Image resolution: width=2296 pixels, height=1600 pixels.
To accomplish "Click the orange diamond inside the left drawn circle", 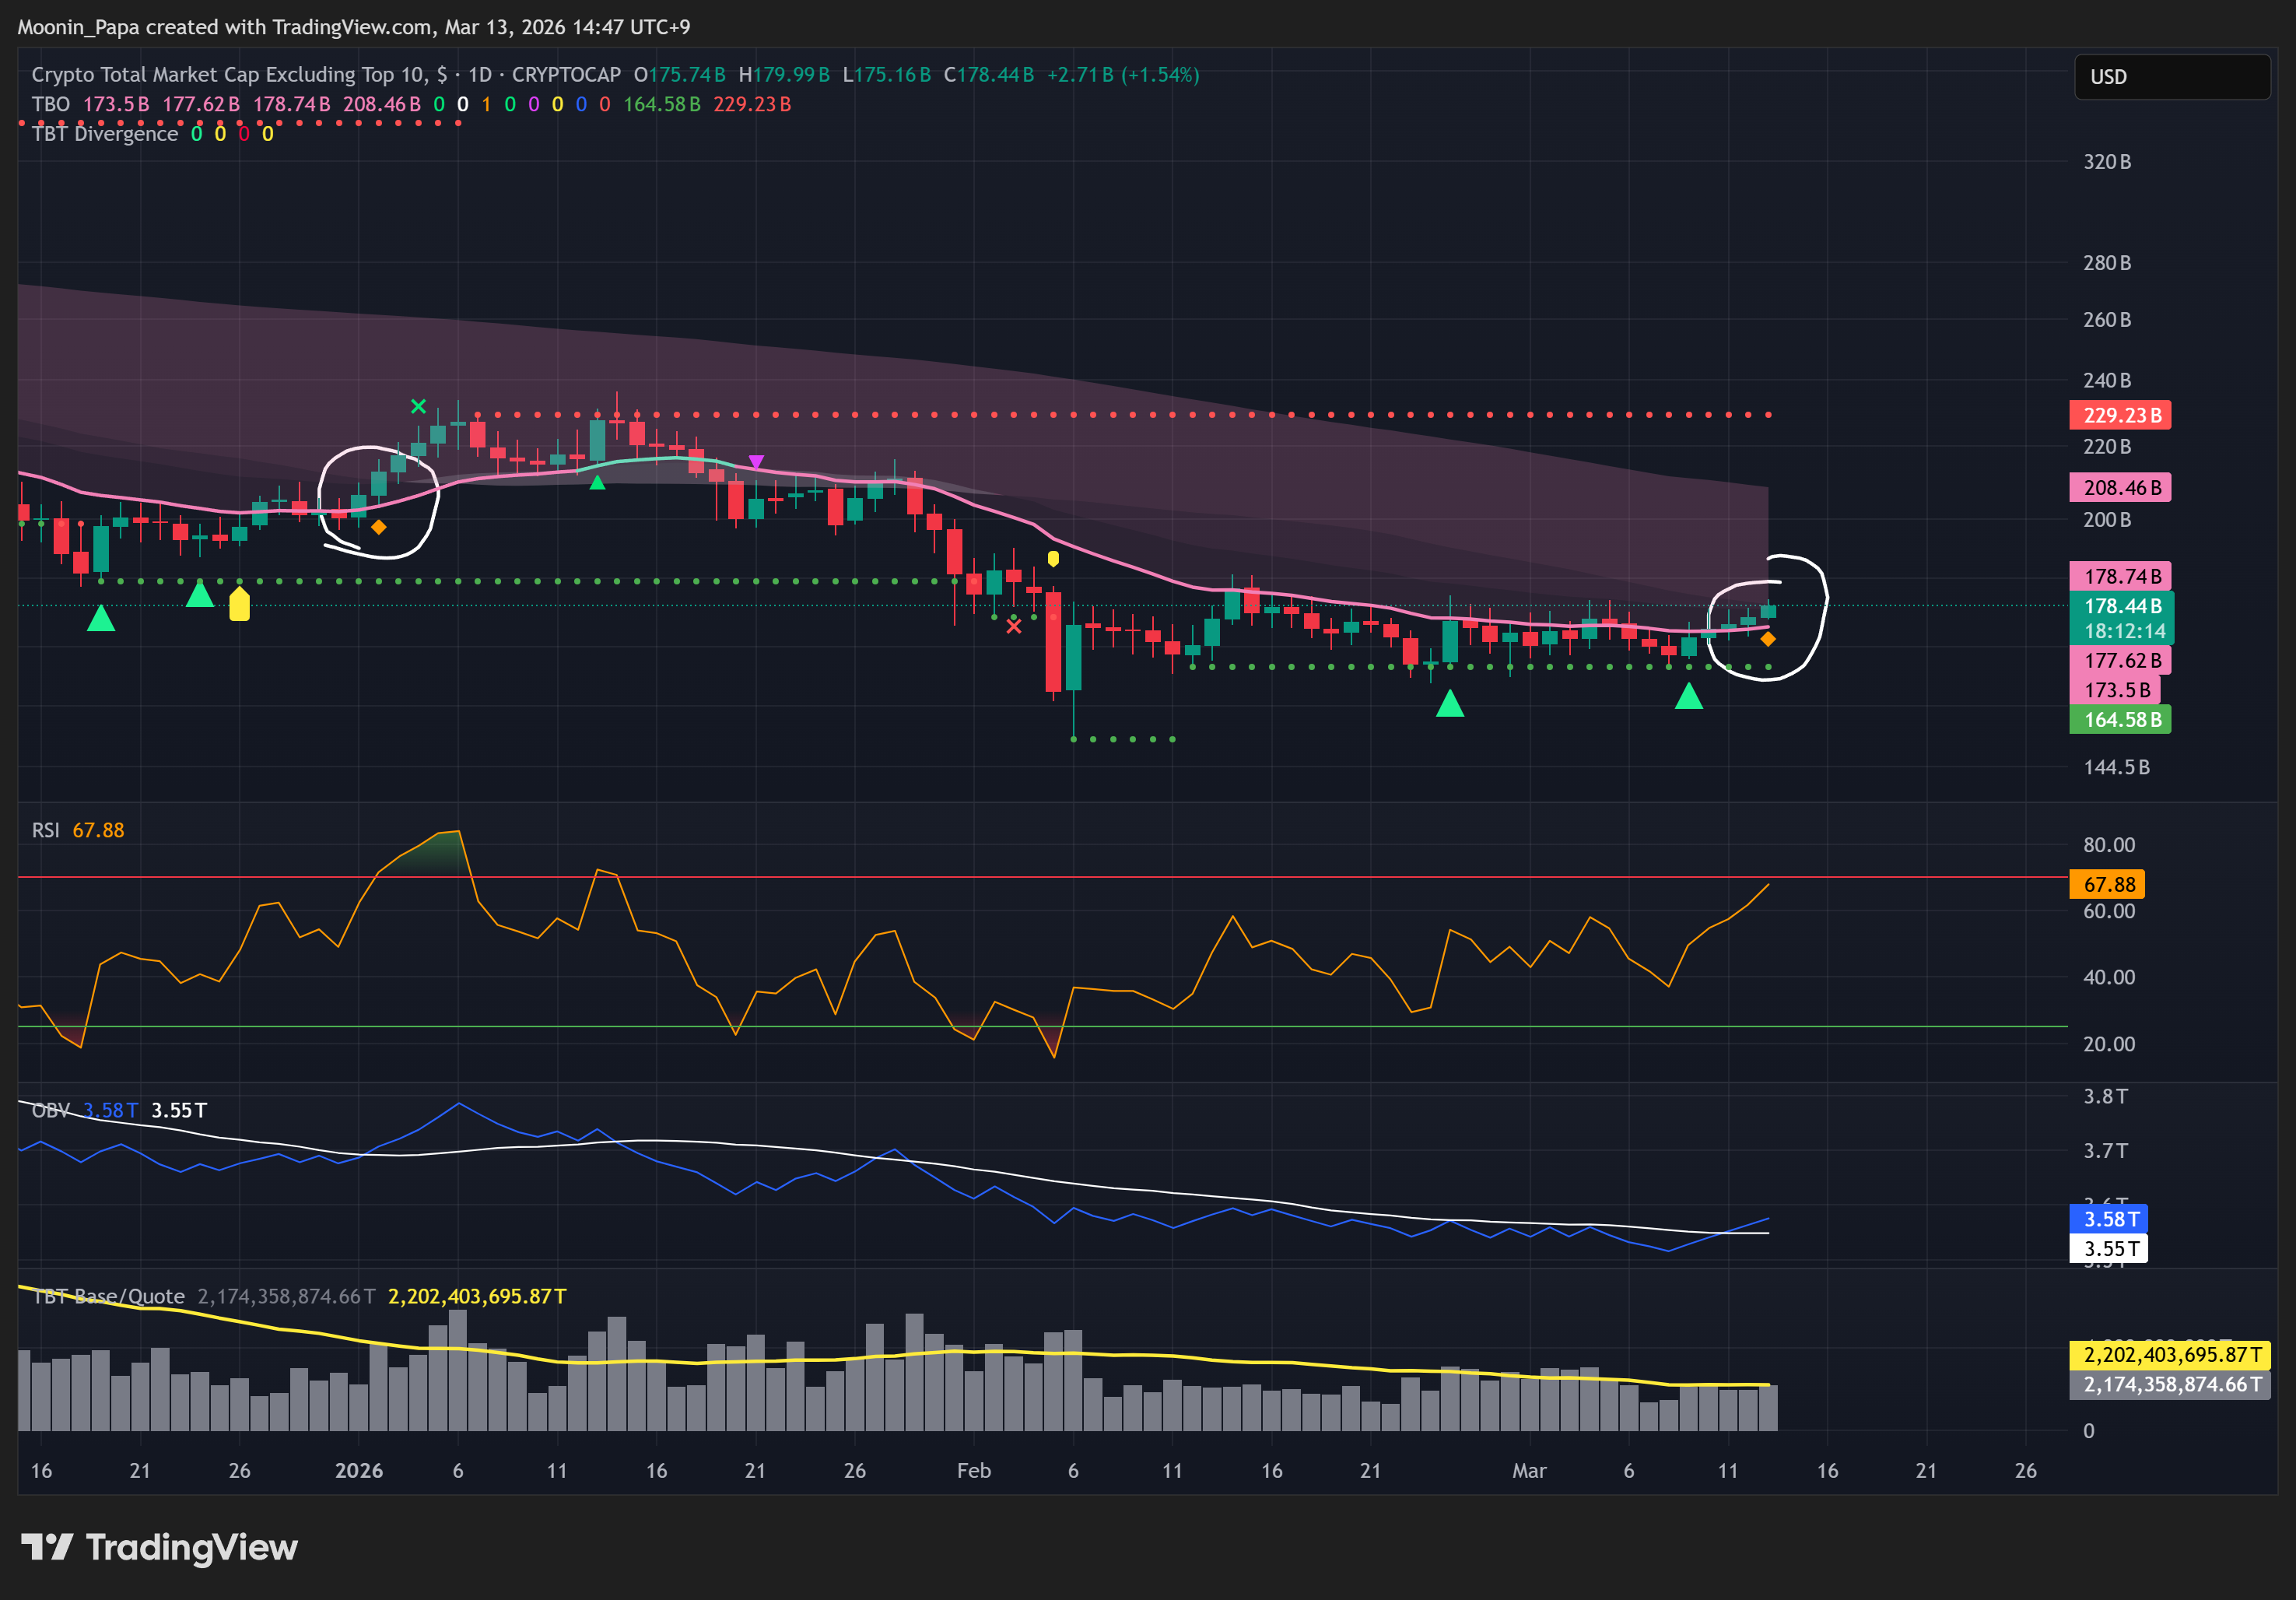I will coord(378,527).
